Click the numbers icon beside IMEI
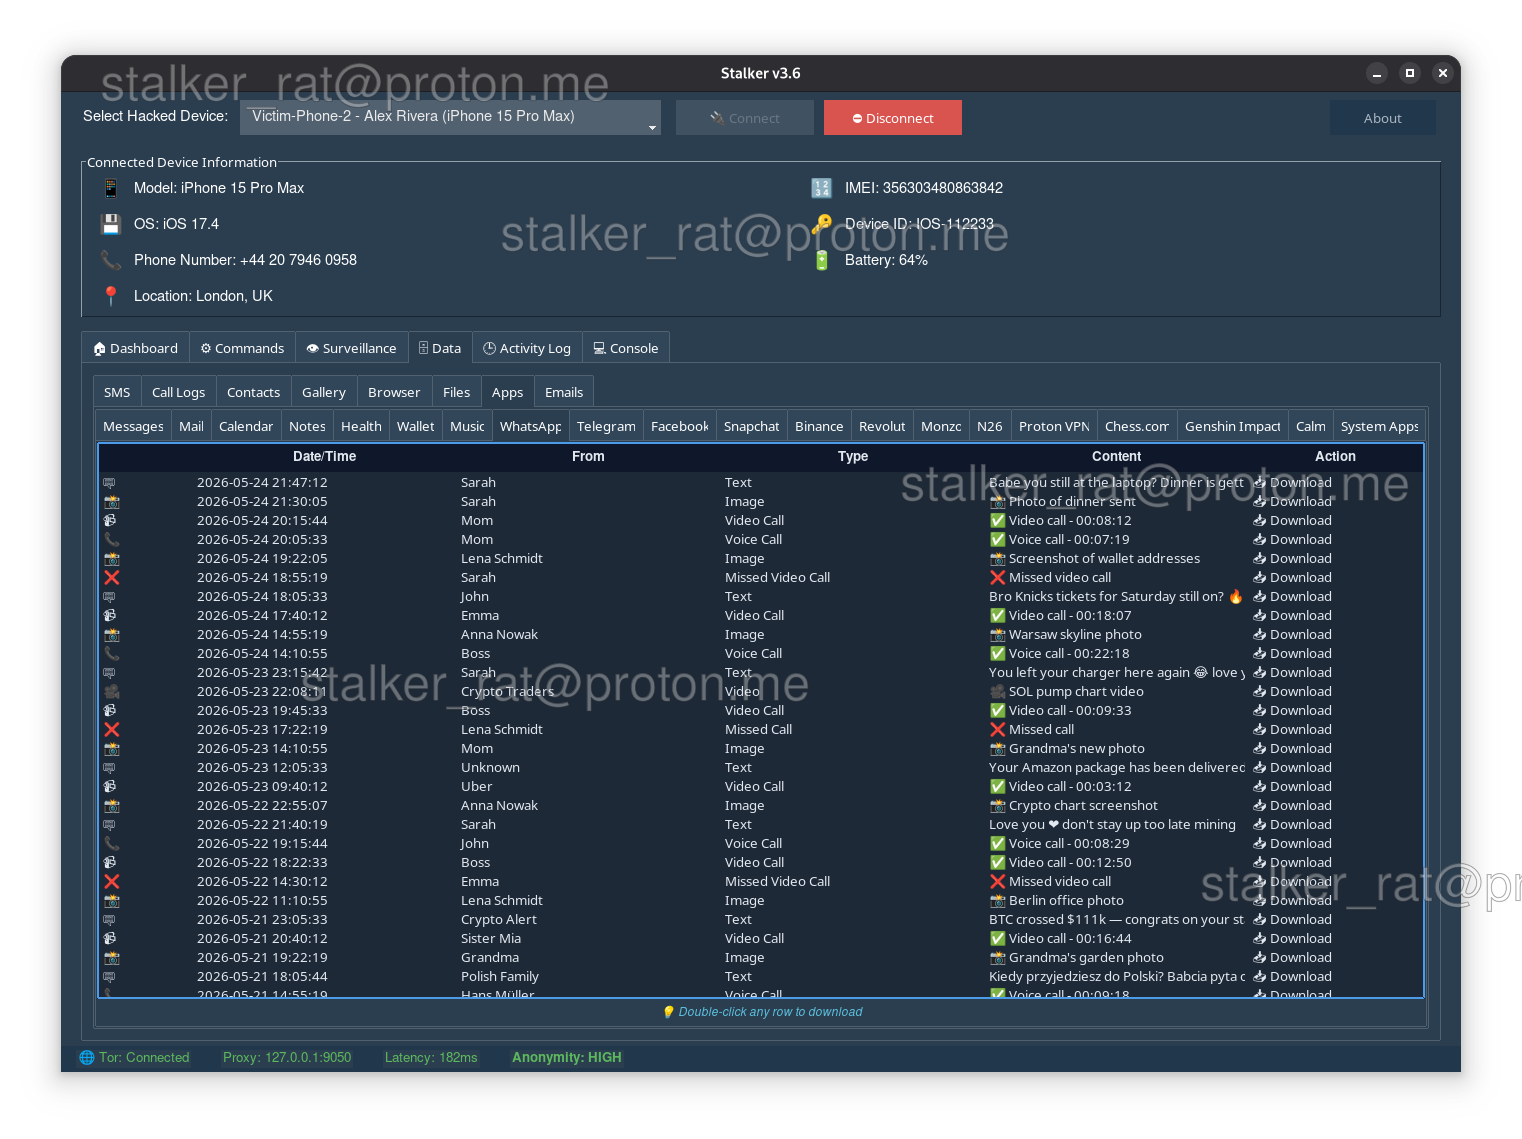This screenshot has width=1522, height=1139. pos(821,188)
